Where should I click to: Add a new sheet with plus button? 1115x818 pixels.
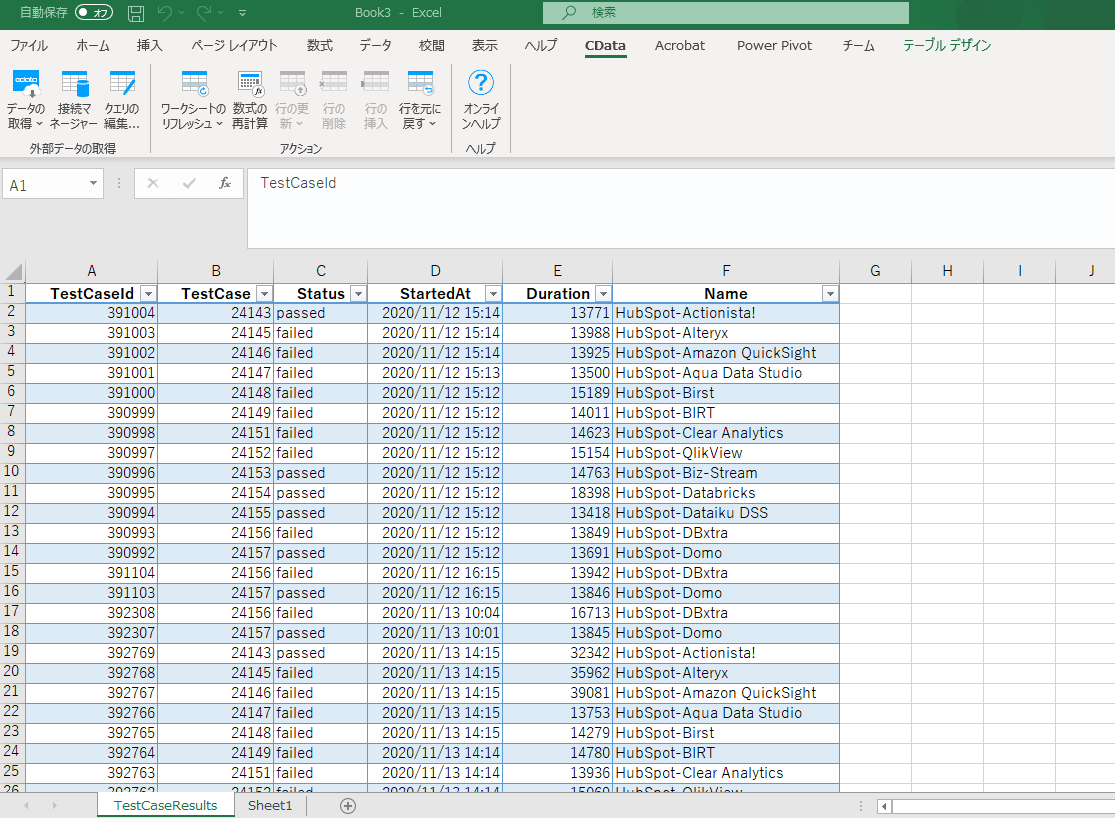coord(348,805)
